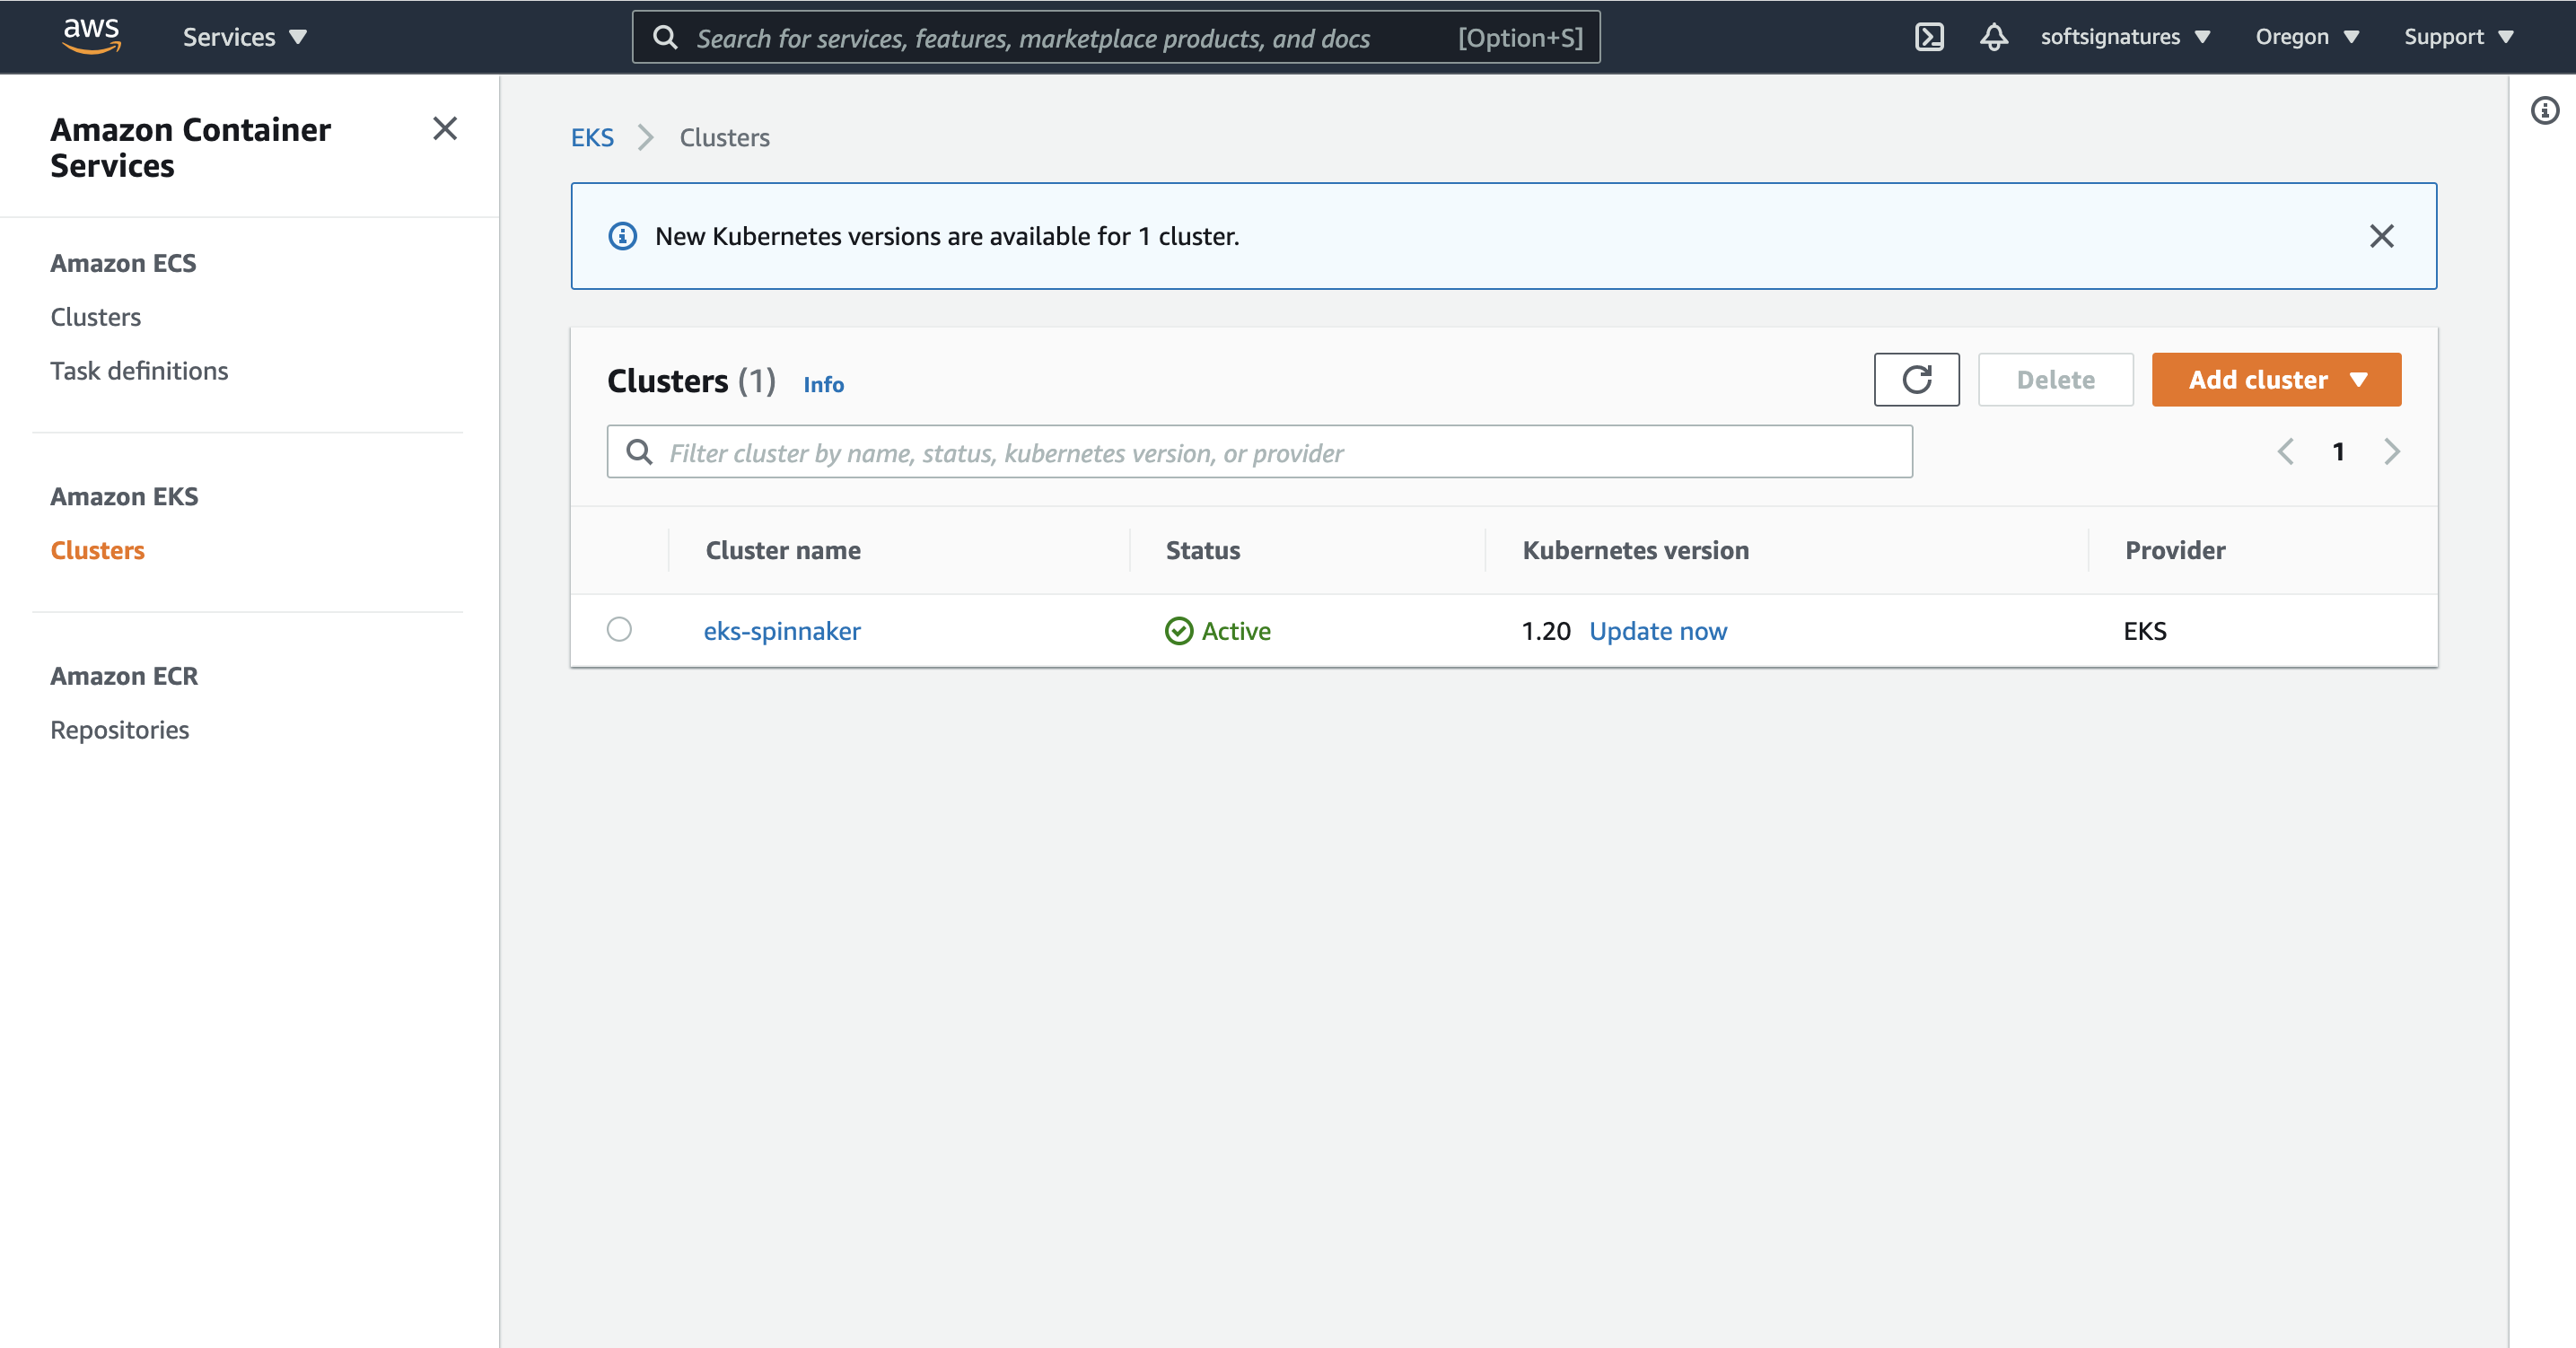Click Update now for Kubernetes version
This screenshot has width=2576, height=1348.
click(1657, 631)
